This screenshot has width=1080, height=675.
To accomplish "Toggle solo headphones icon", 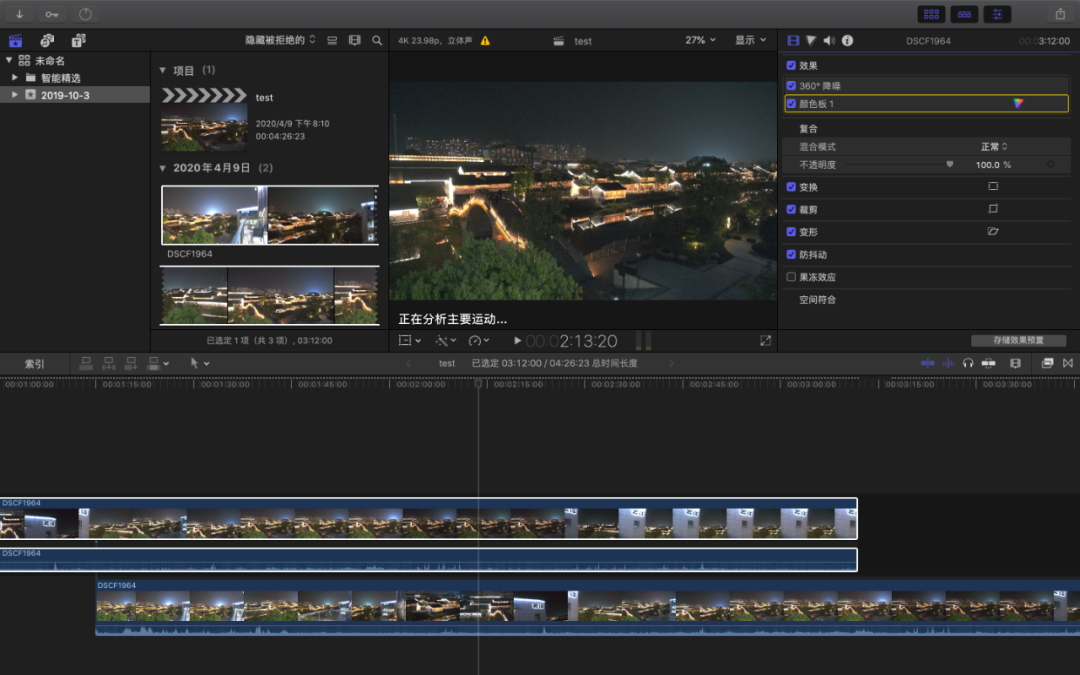I will (968, 363).
